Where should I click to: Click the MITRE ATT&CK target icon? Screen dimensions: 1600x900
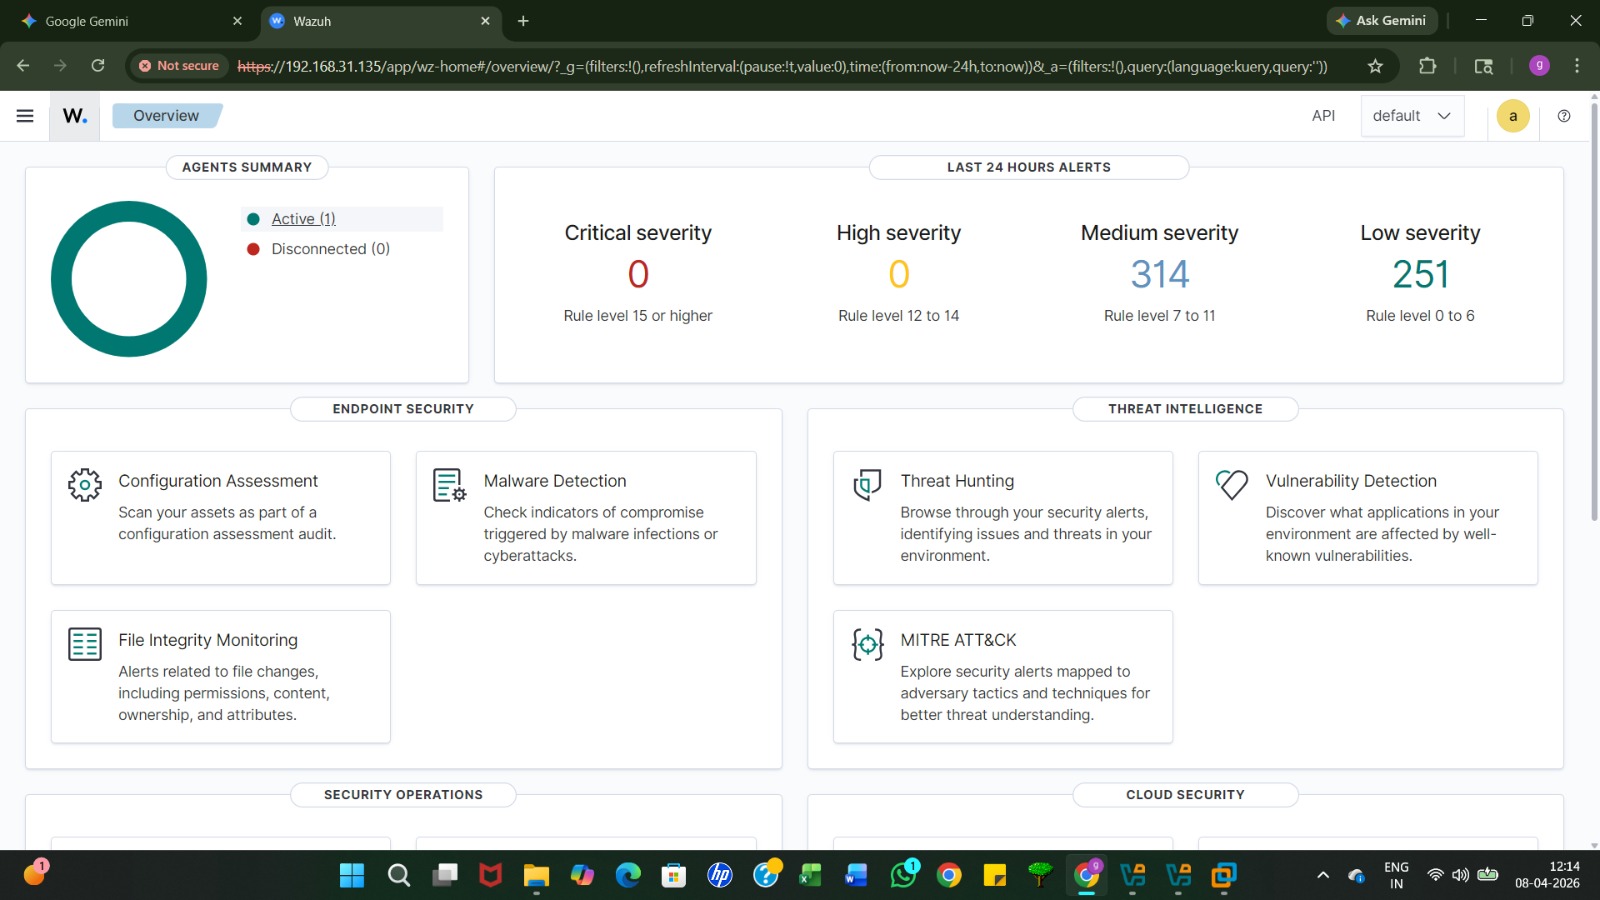point(867,644)
